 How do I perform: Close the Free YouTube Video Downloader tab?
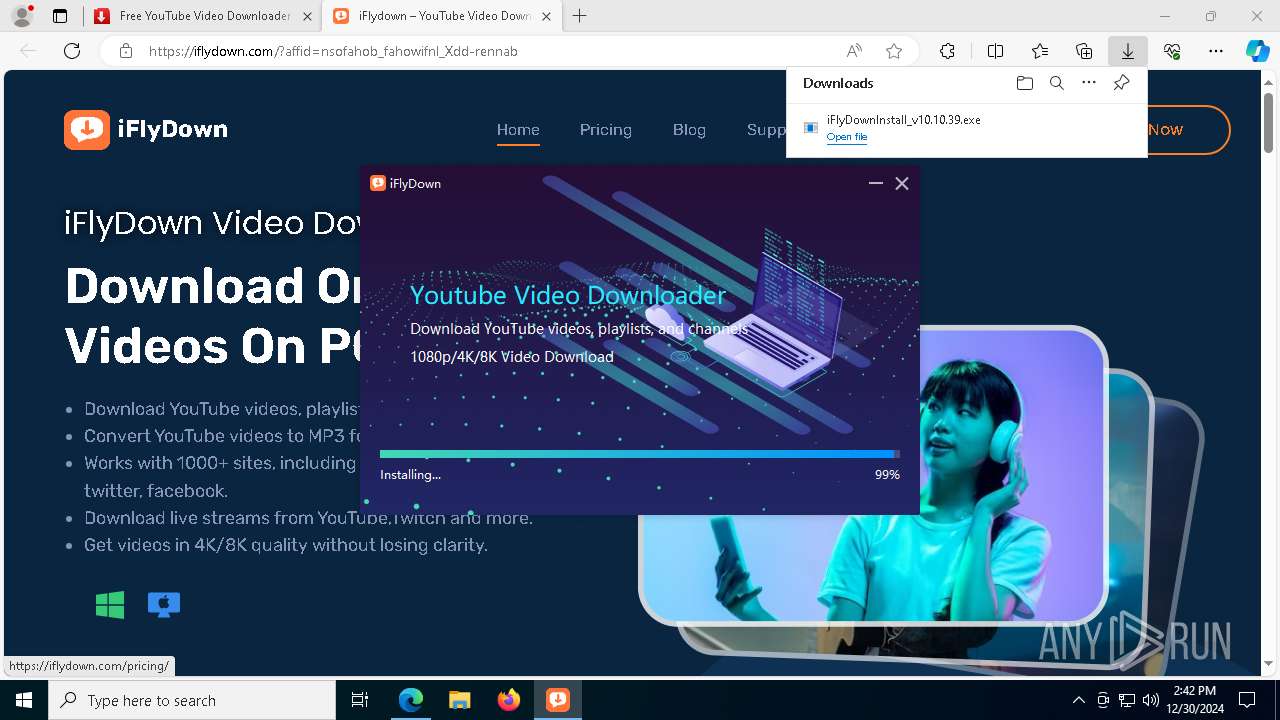click(x=307, y=16)
